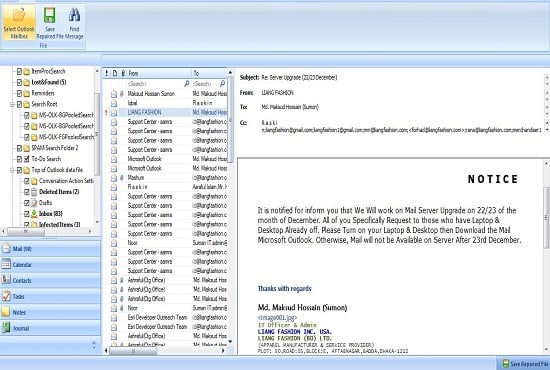Sort messages by the From column header
Screen dimensions: 550x370
click(159, 73)
